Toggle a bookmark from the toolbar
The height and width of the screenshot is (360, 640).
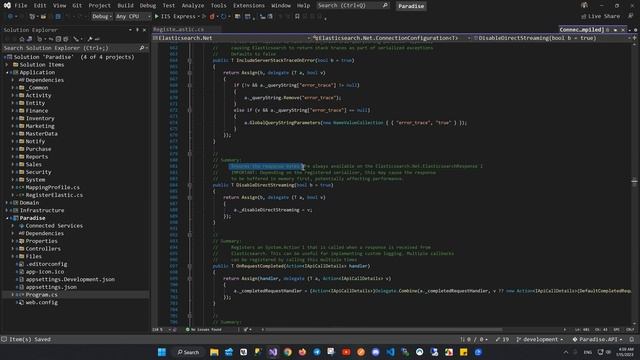pyautogui.click(x=297, y=16)
